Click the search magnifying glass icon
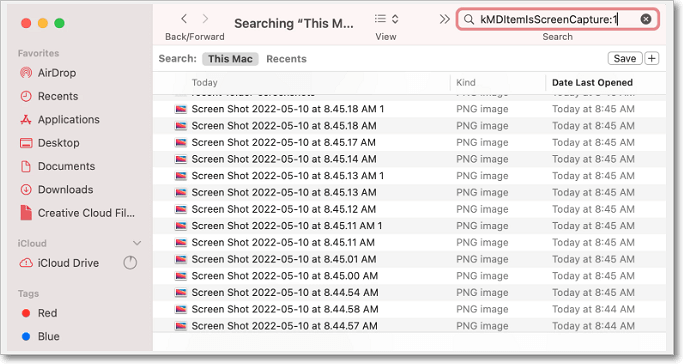683x364 pixels. point(468,20)
